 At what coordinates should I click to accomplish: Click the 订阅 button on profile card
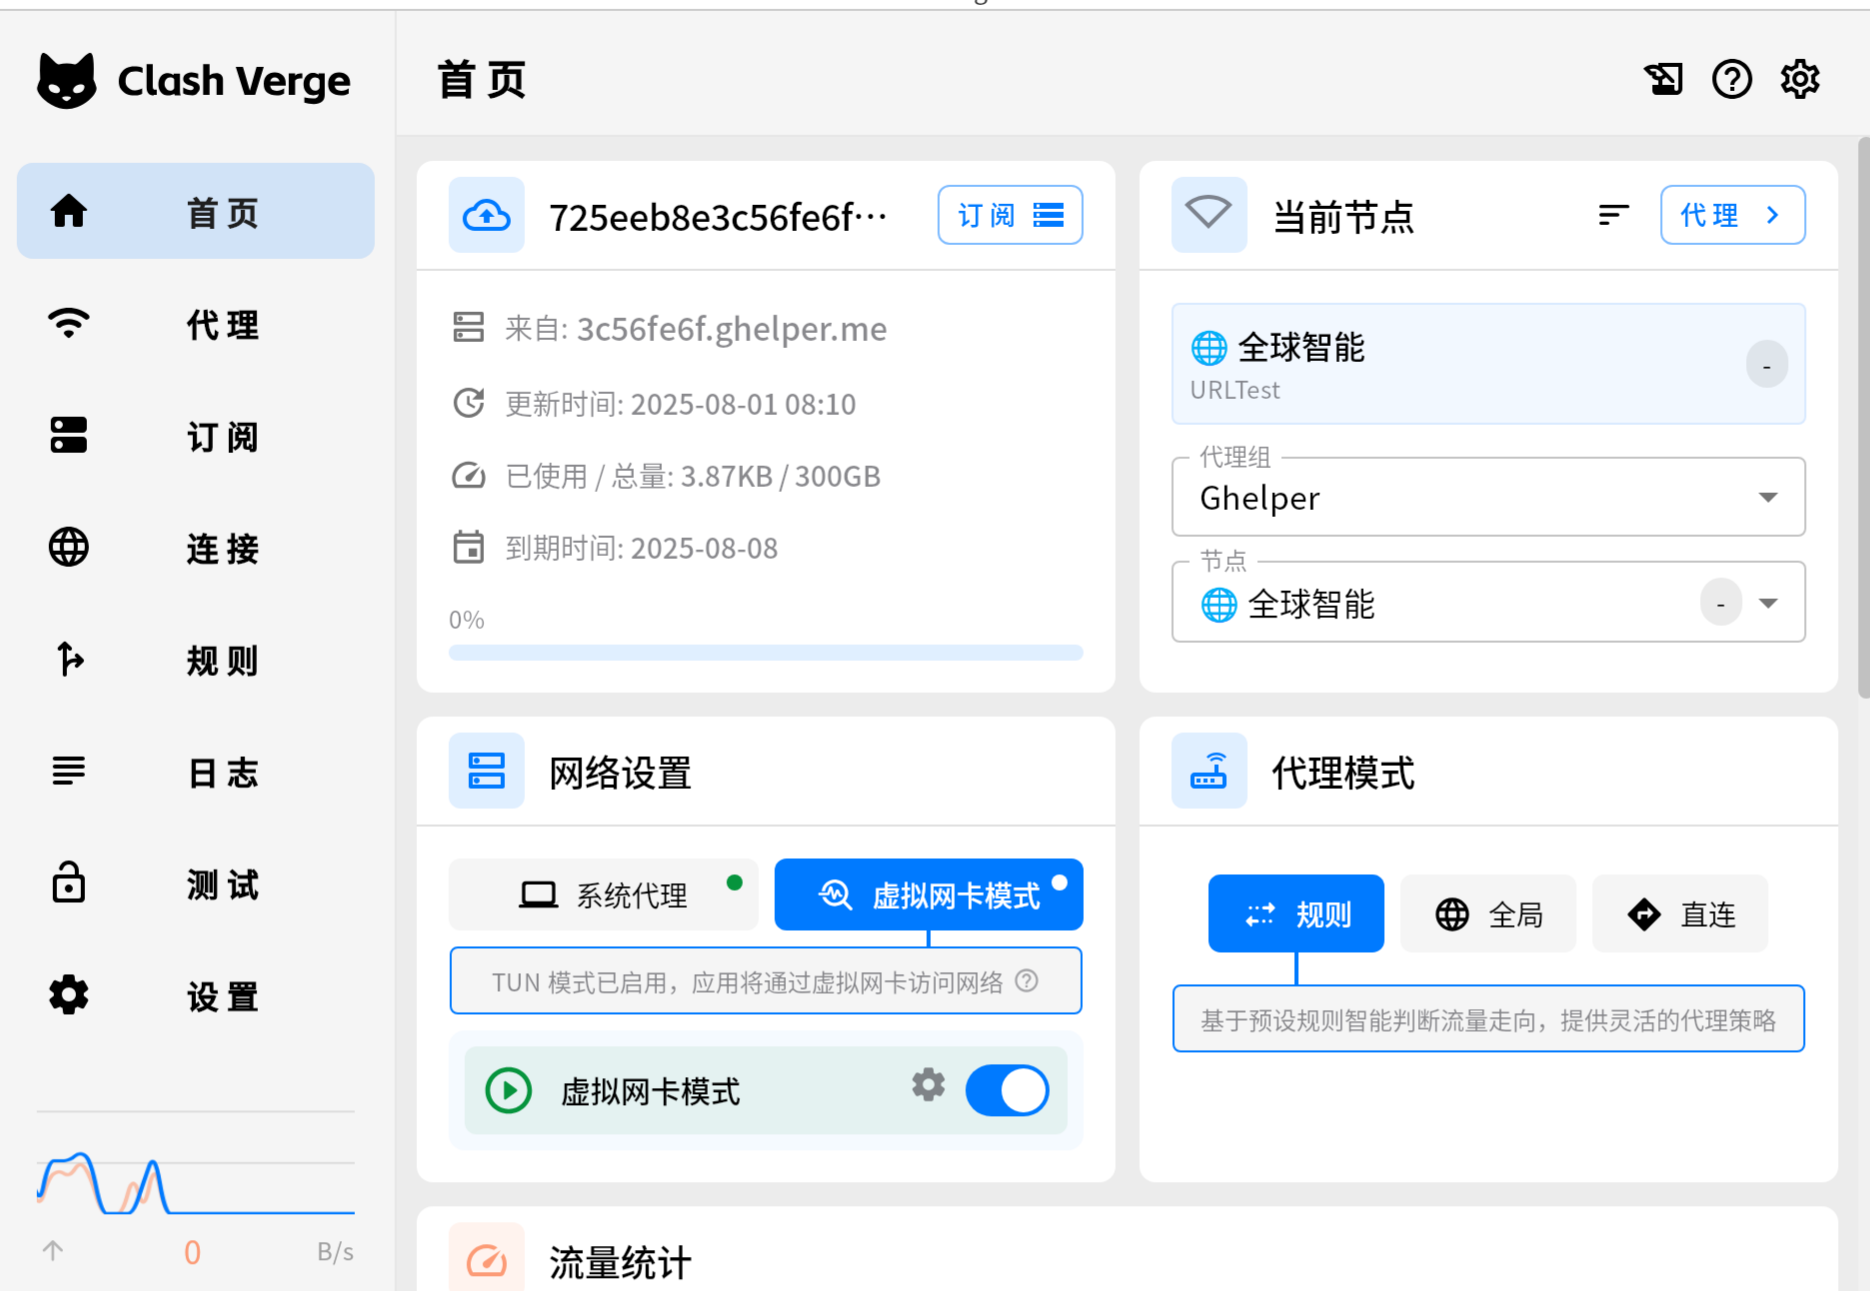point(1010,215)
